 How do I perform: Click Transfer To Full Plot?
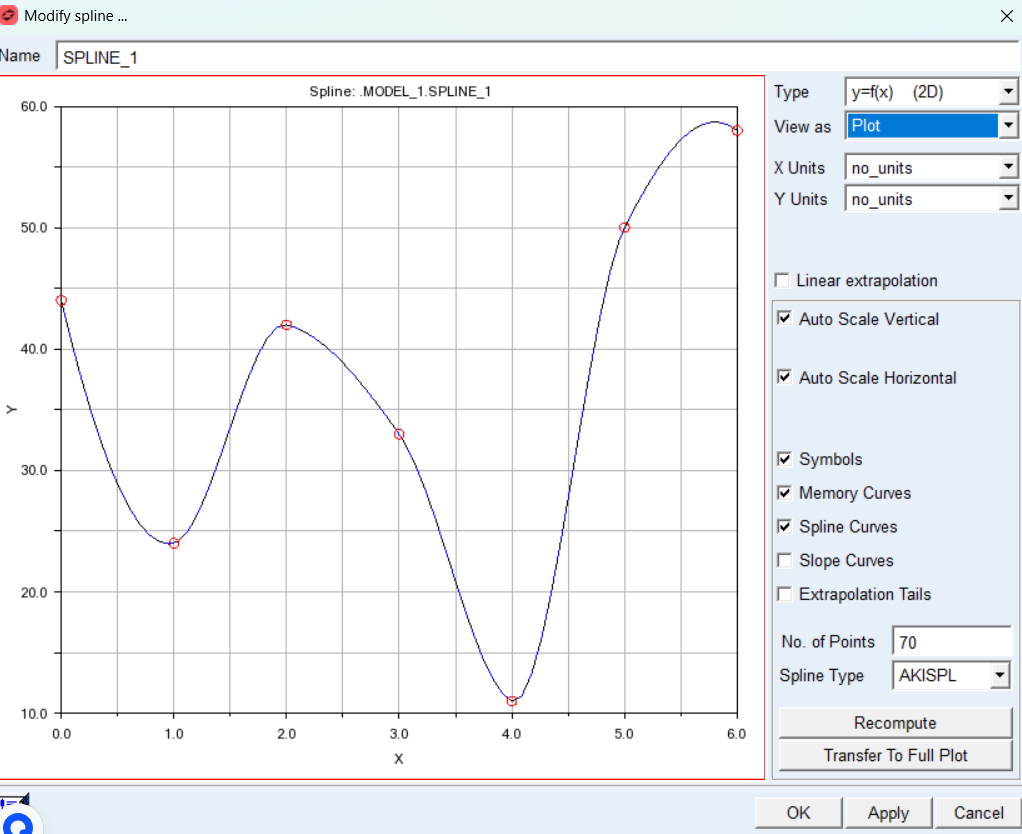tap(895, 755)
